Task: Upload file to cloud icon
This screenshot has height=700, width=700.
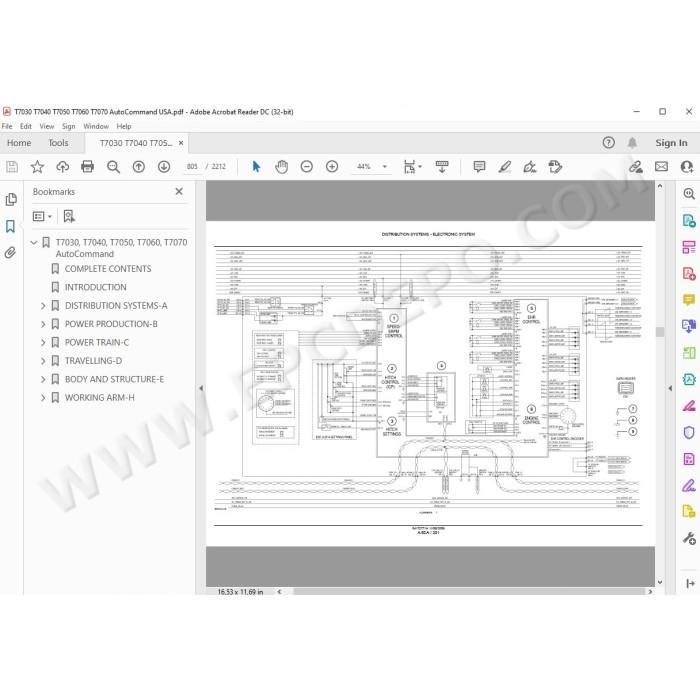Action: (62, 167)
